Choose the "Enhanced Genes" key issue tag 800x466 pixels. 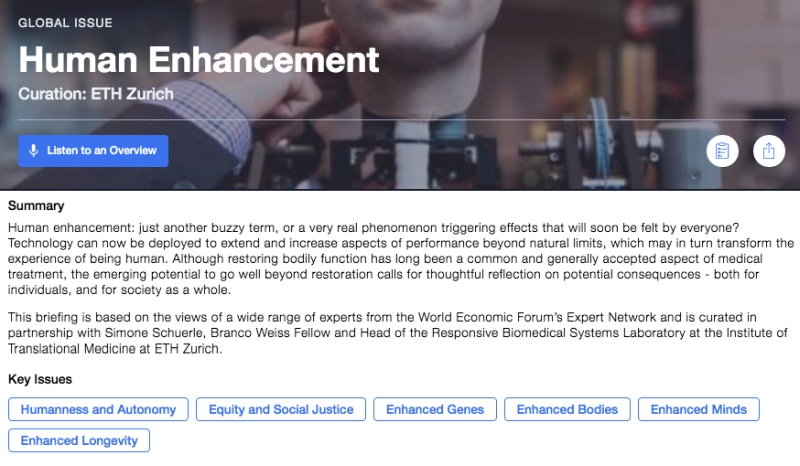pos(435,409)
